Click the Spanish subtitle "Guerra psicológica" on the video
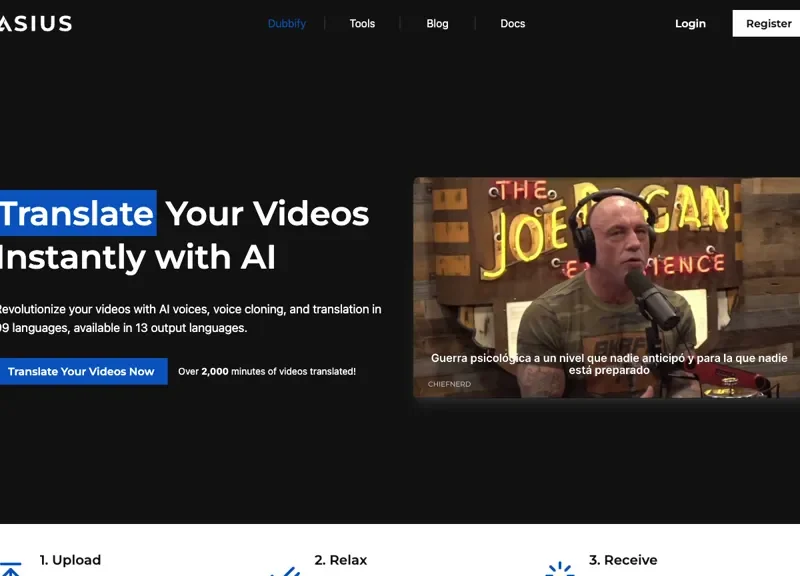This screenshot has height=576, width=800. [x=609, y=364]
